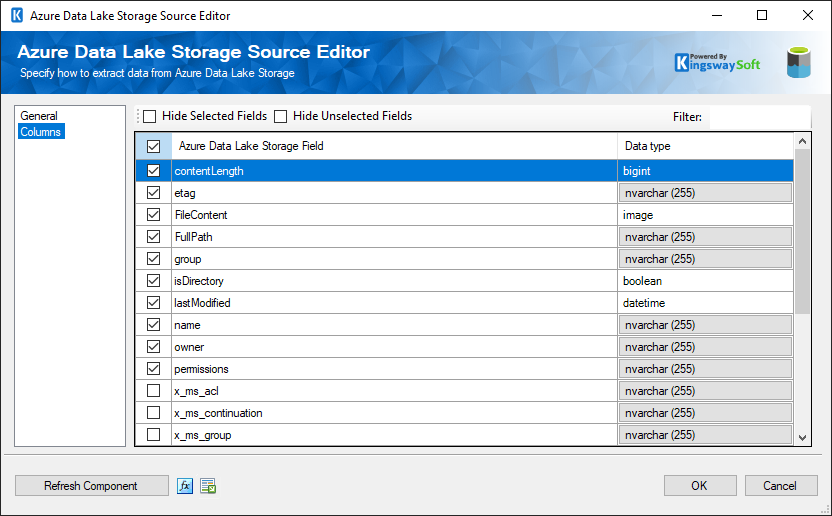Confirm with the OK button
This screenshot has width=832, height=516.
coord(699,486)
